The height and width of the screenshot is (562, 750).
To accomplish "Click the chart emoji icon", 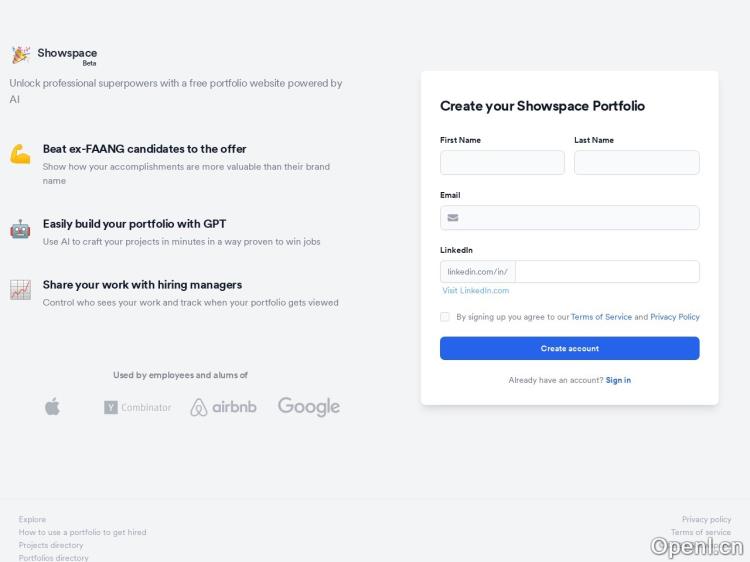I will click(20, 290).
